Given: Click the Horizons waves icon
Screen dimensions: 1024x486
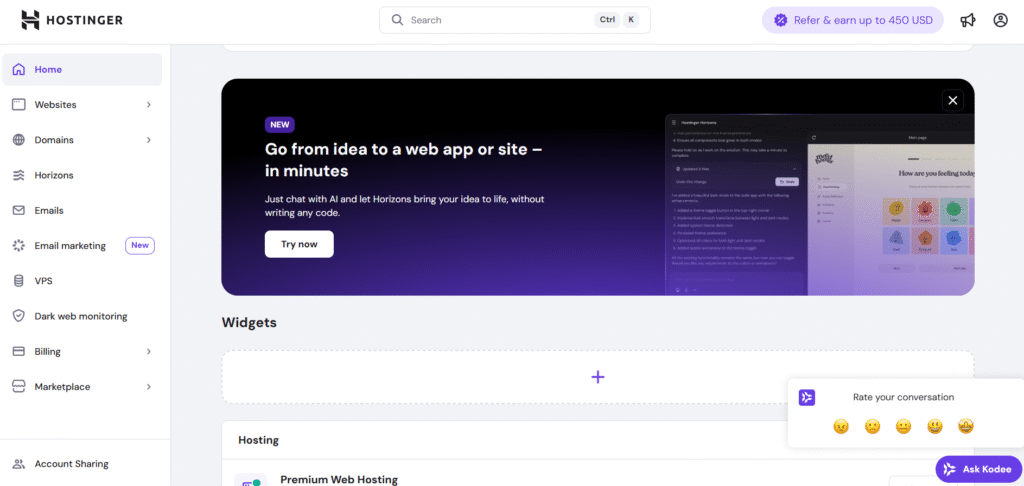Looking at the screenshot, I should click(x=19, y=175).
